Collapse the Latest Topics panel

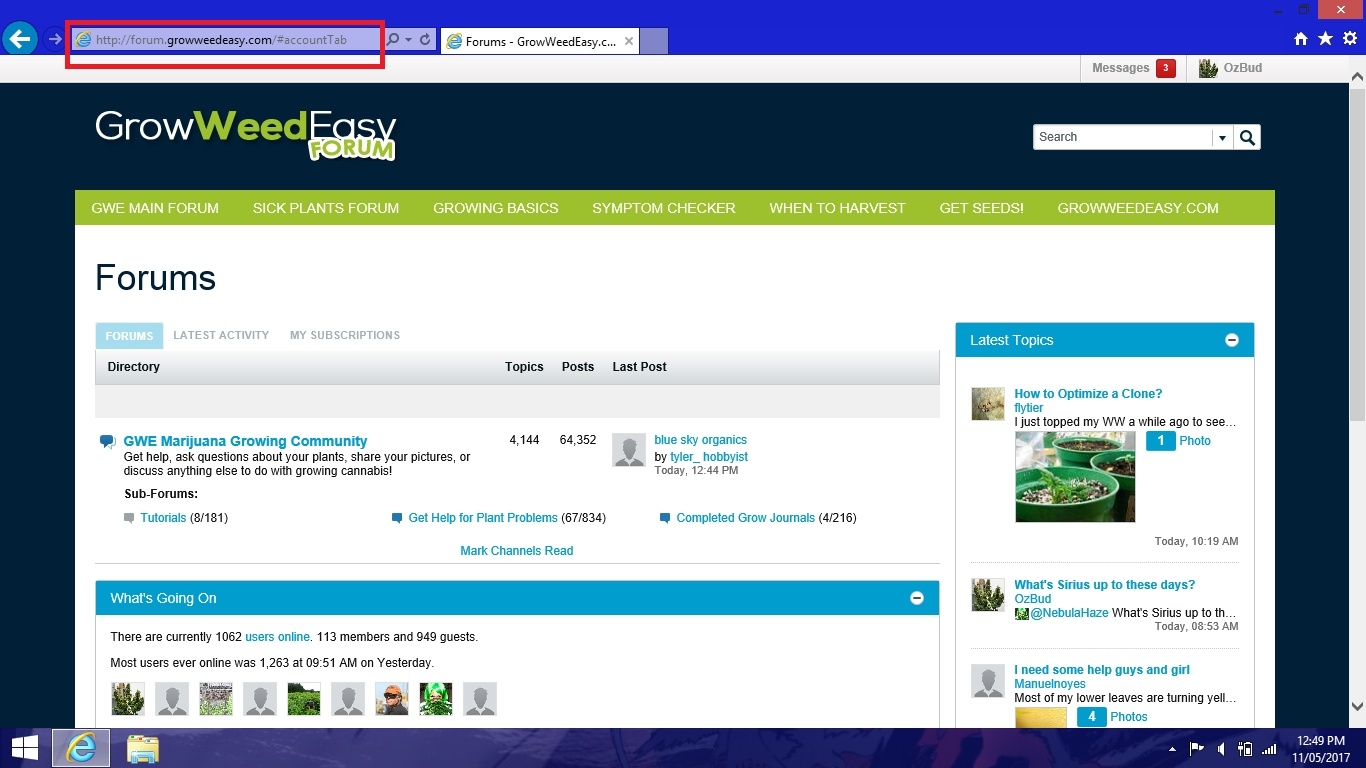point(1232,340)
